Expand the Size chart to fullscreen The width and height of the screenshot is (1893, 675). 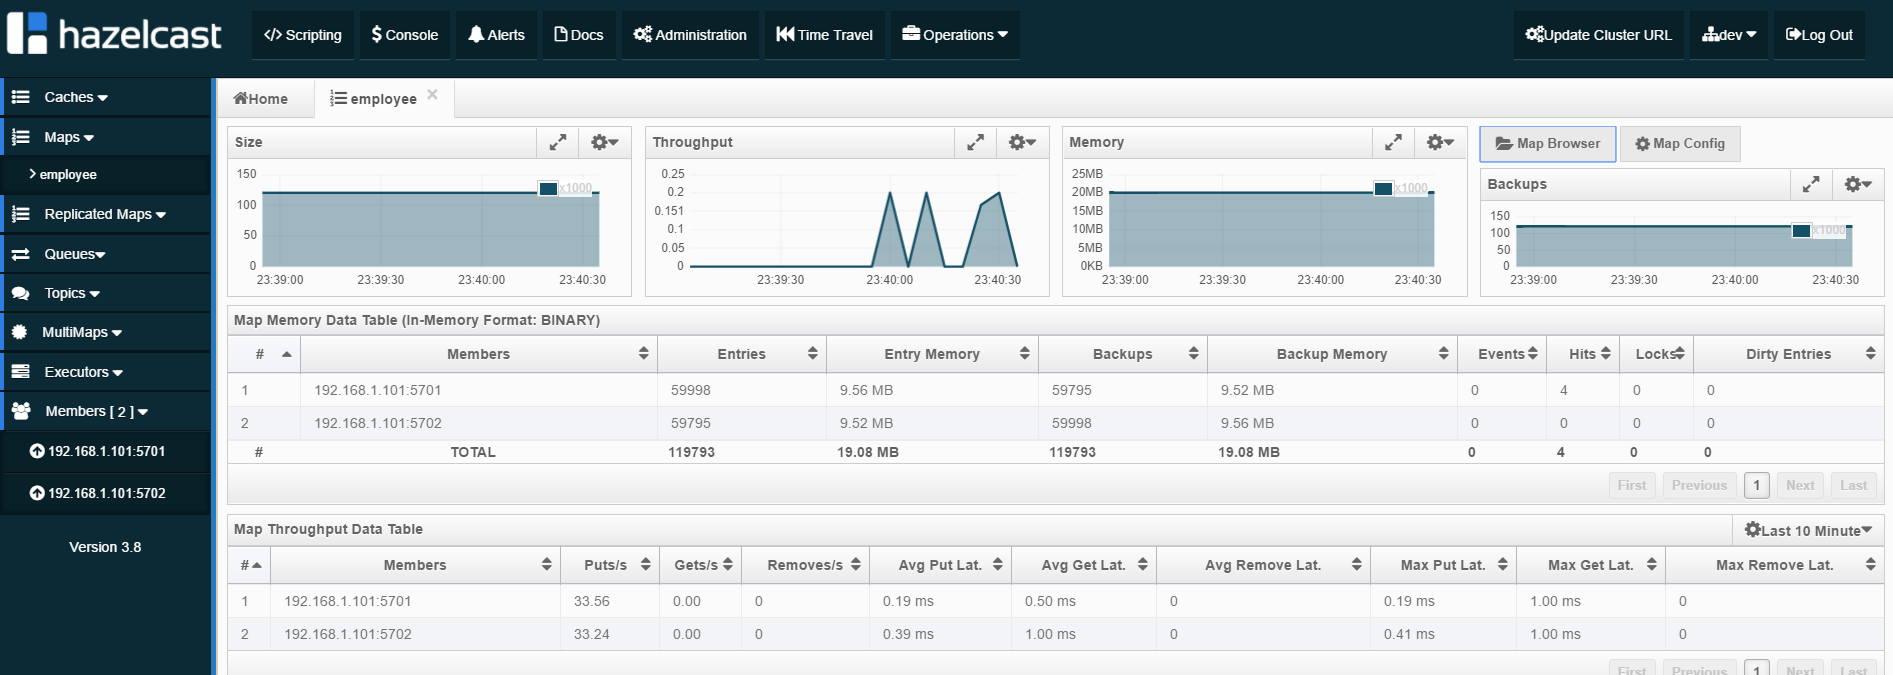click(x=558, y=142)
